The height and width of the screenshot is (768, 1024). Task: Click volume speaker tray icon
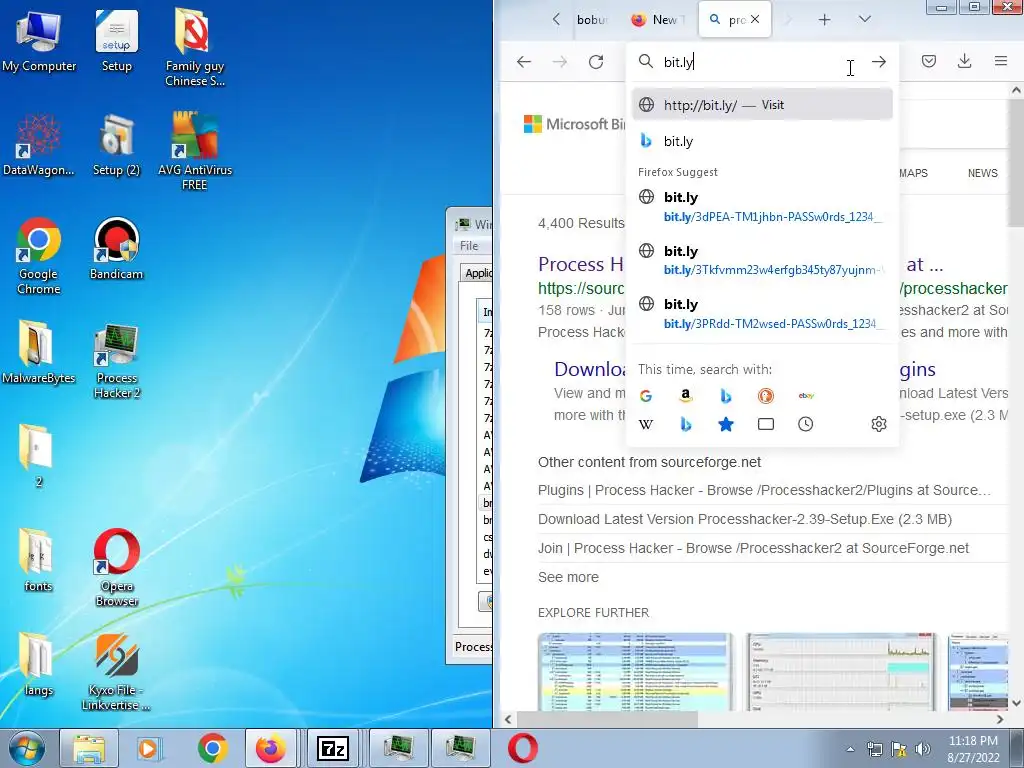click(922, 749)
